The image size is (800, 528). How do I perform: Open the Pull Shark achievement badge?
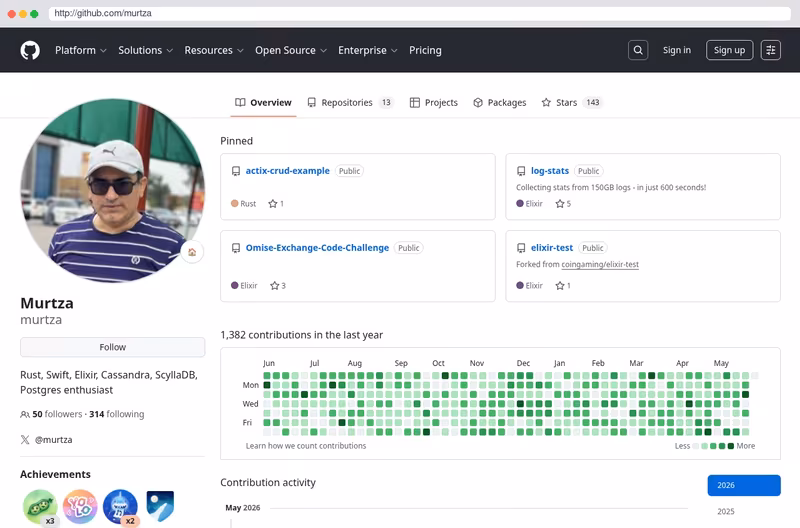(x=120, y=507)
